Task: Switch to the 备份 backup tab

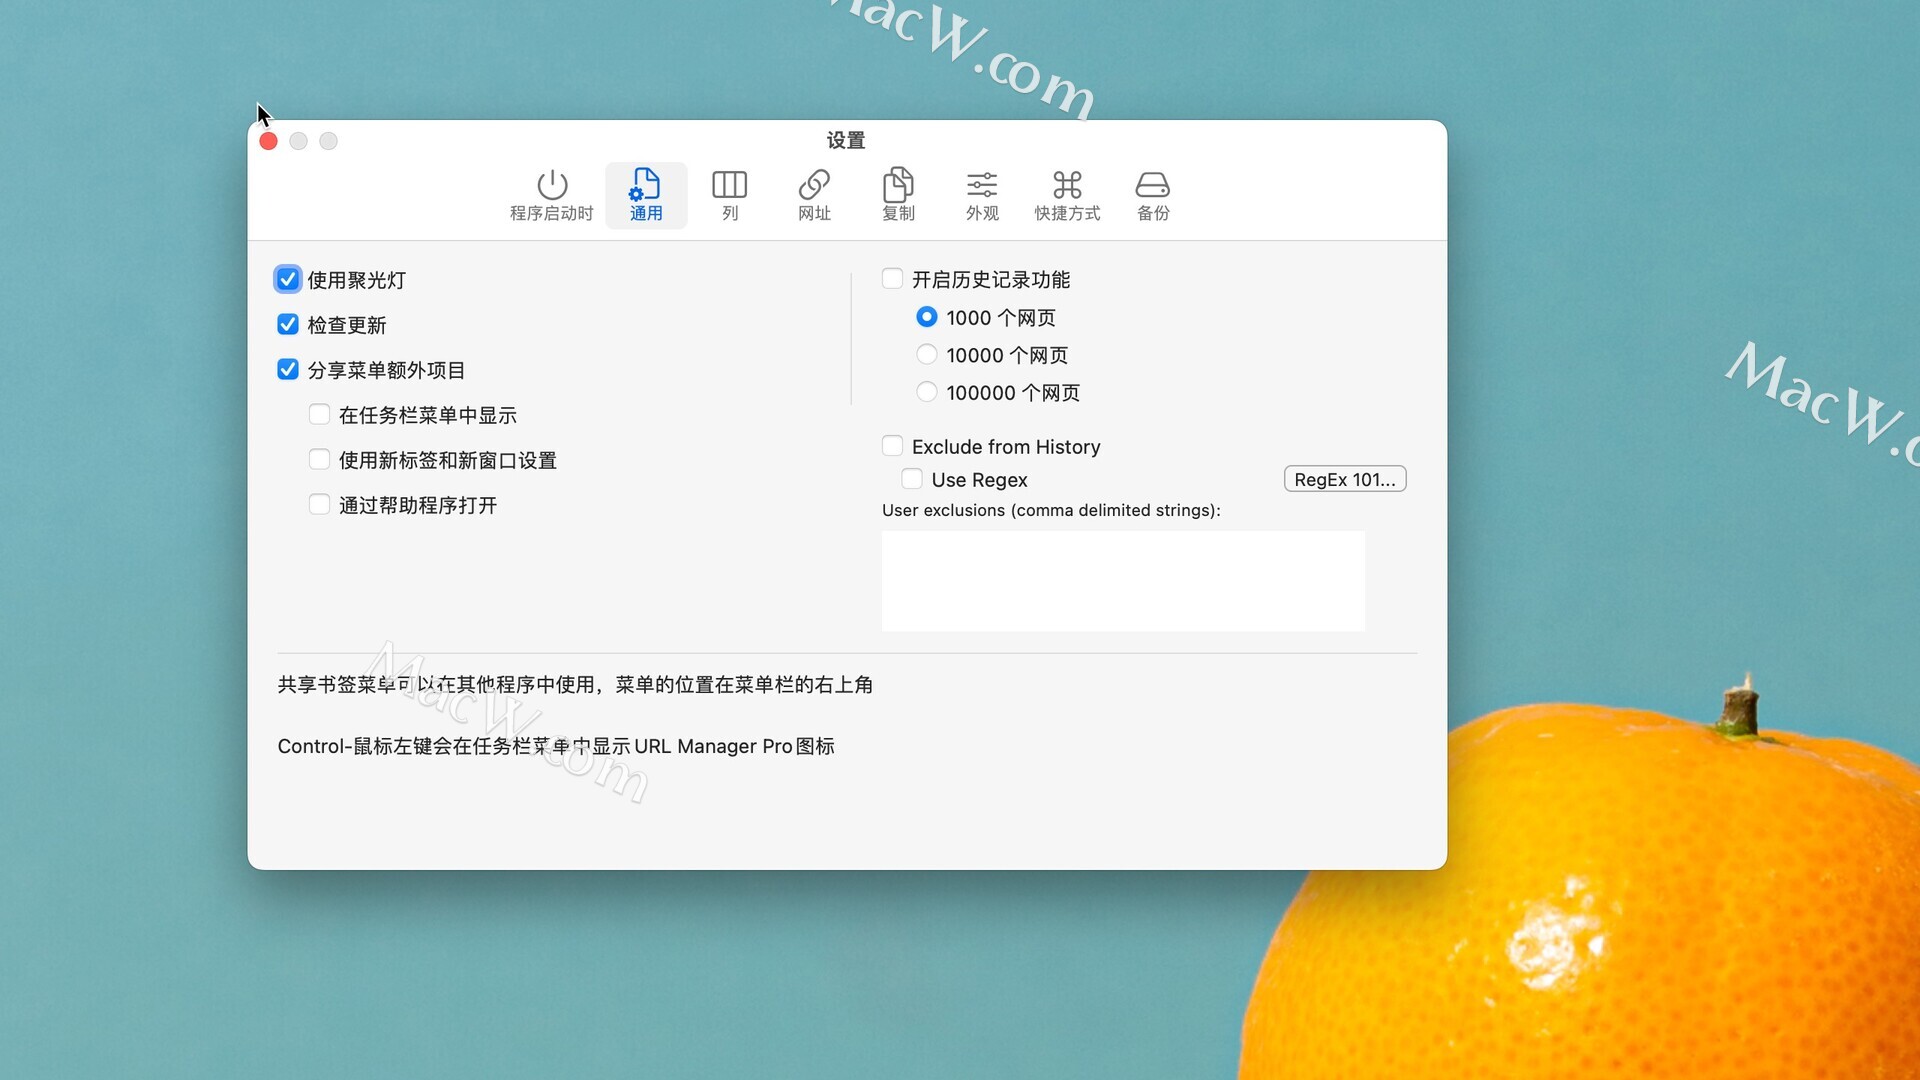Action: point(1153,195)
